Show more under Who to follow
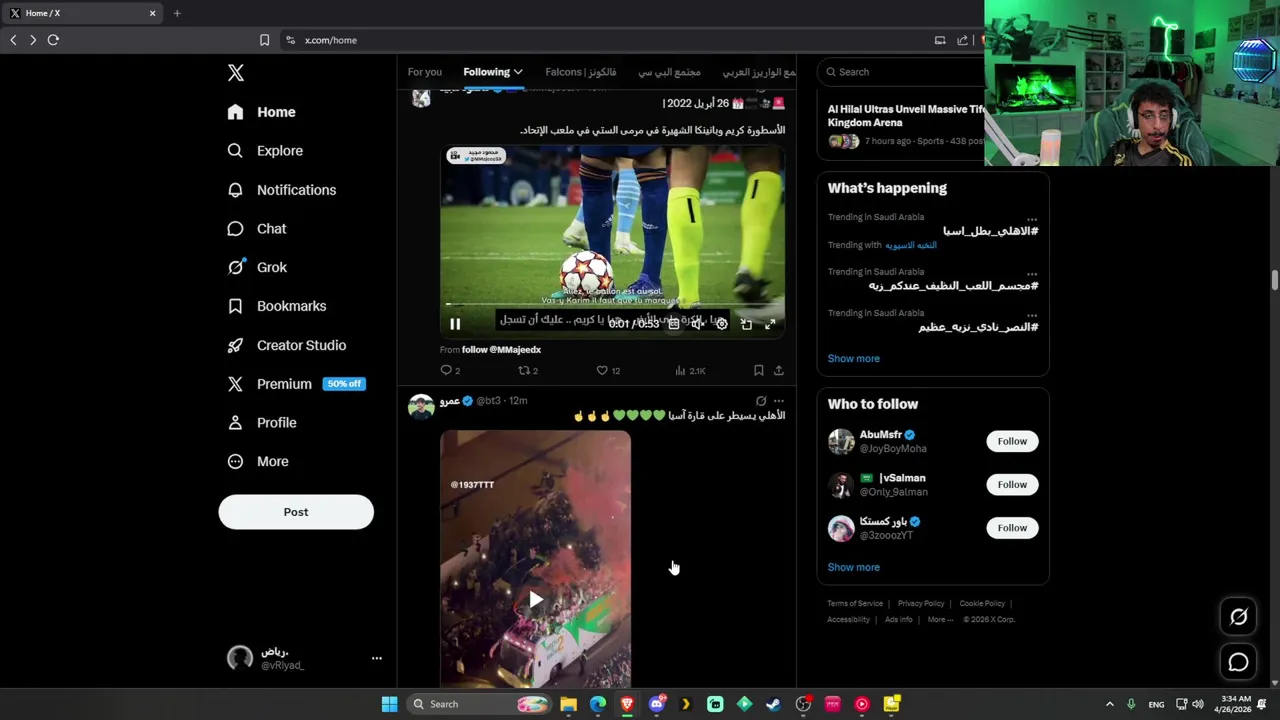This screenshot has height=720, width=1280. point(854,567)
